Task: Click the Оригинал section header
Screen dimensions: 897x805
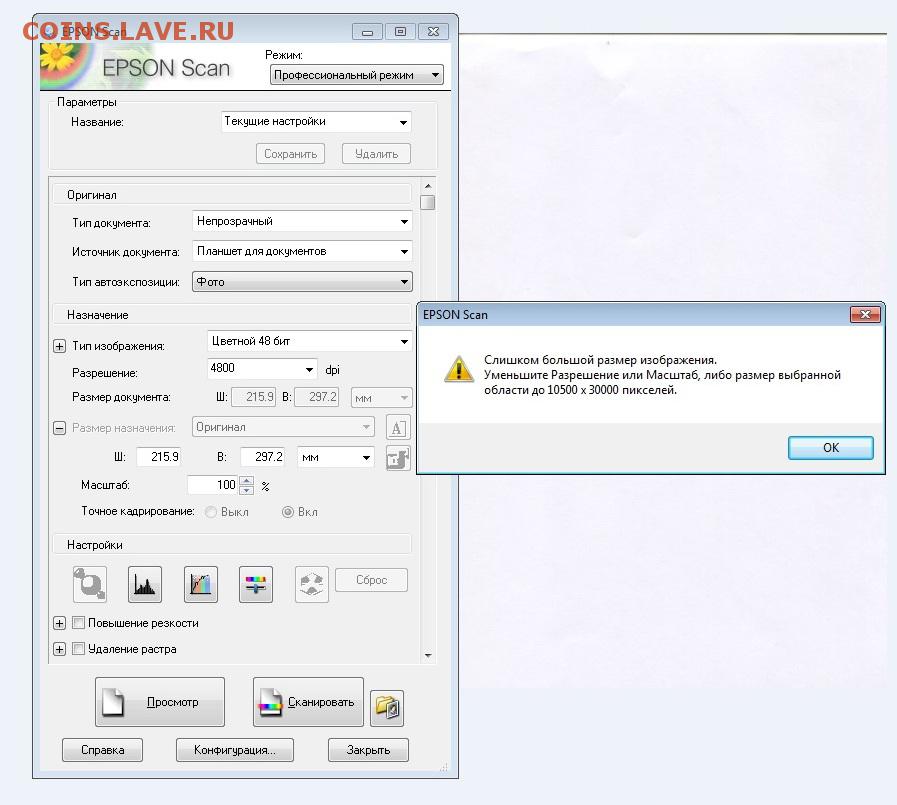Action: coord(232,195)
